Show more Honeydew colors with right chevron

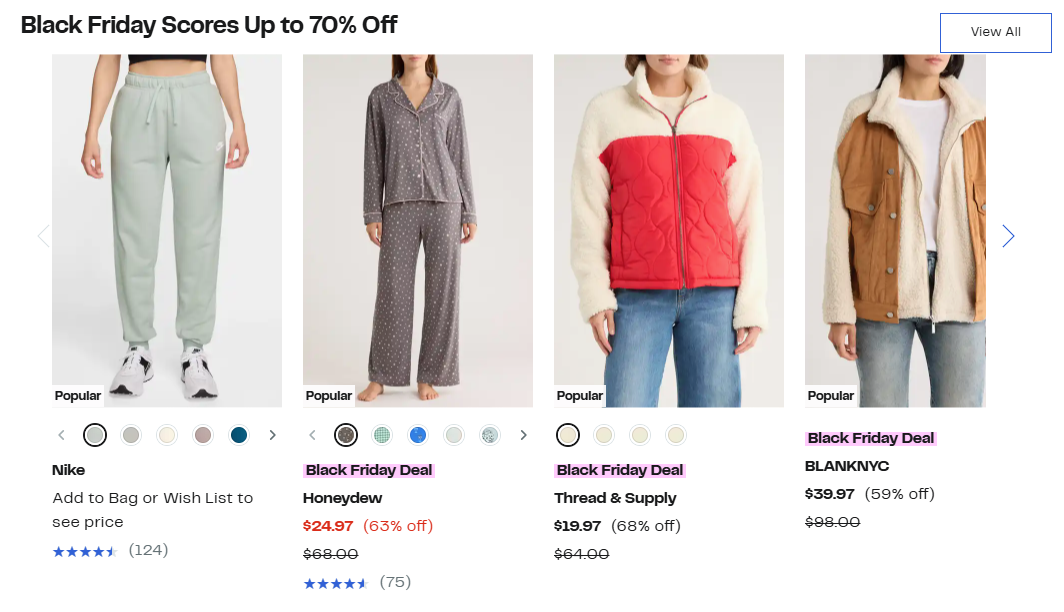[523, 435]
